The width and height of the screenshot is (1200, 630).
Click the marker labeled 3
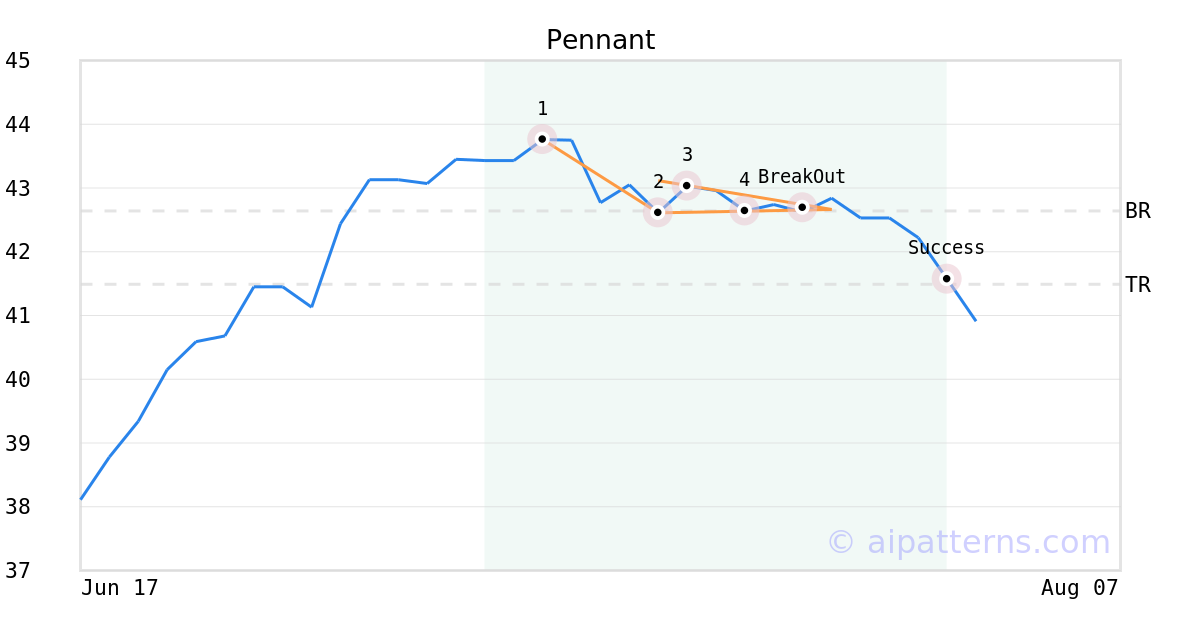coord(686,185)
